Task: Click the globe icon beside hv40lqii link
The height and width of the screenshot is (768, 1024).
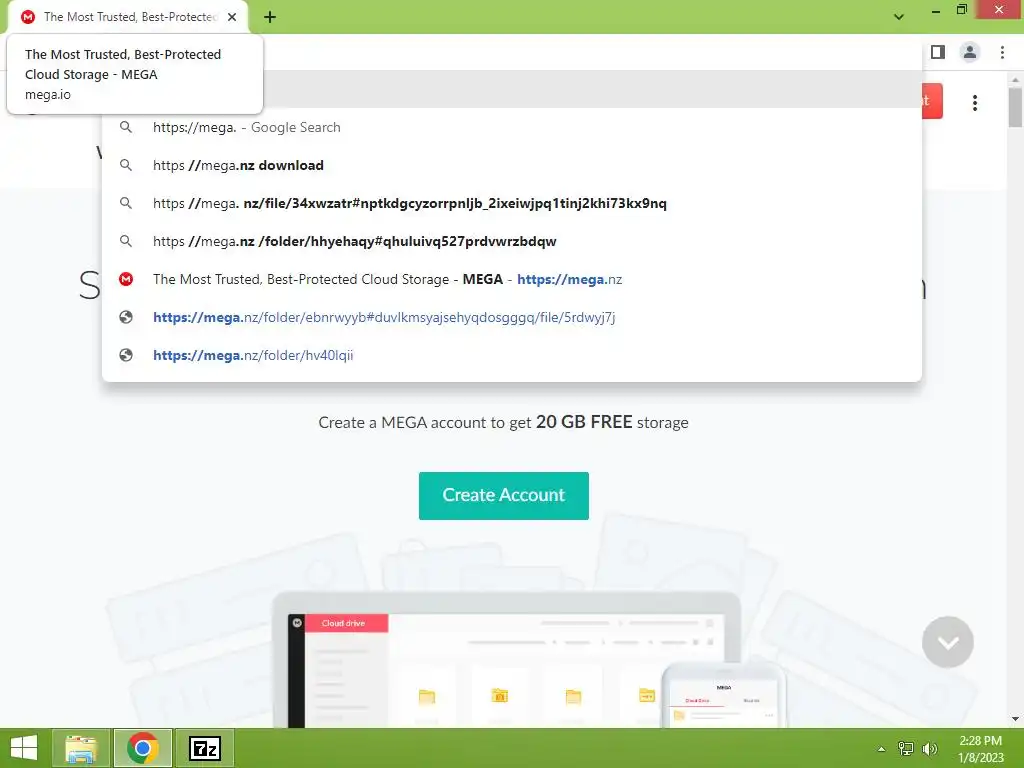Action: tap(126, 355)
